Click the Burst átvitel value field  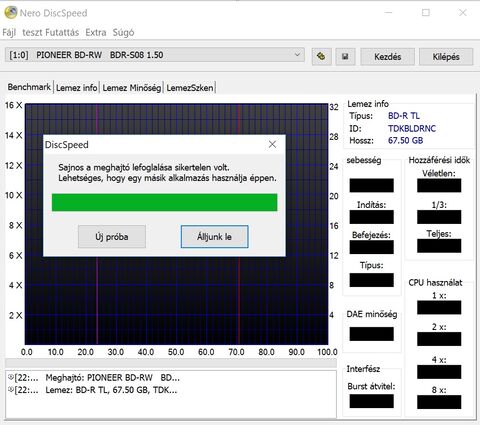[x=371, y=401]
